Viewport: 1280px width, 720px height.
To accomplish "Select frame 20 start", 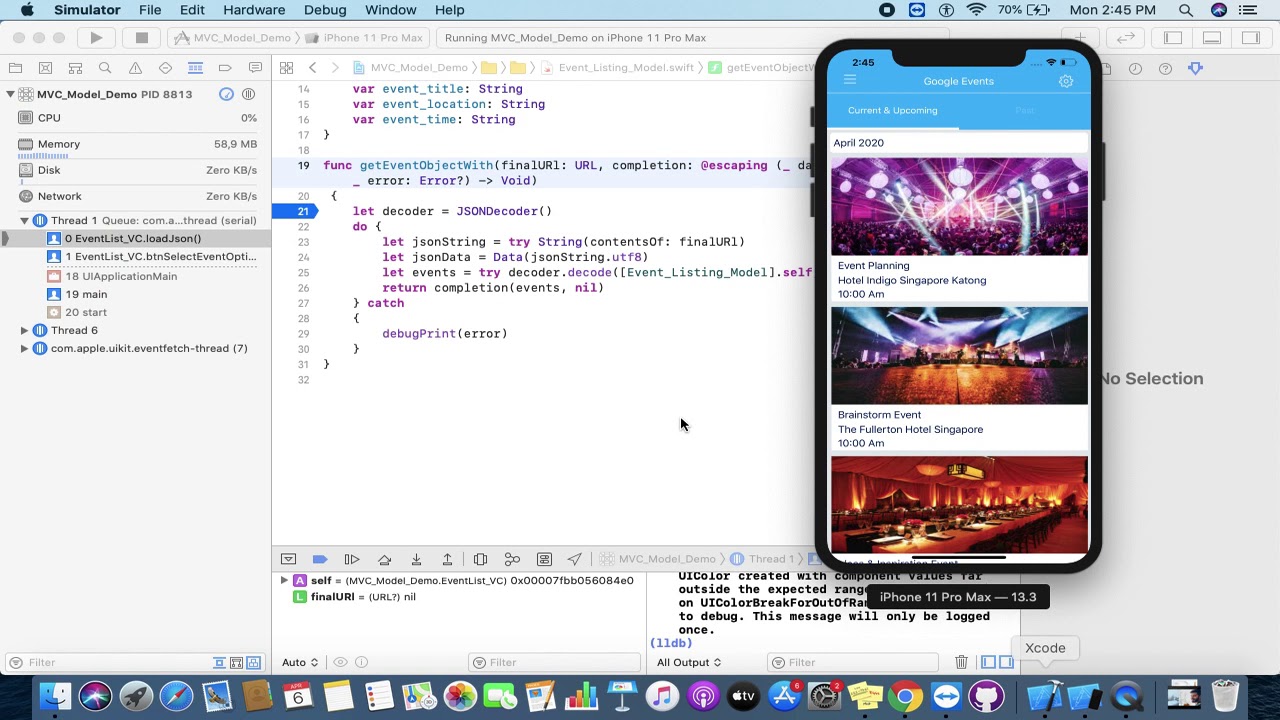I will pos(135,312).
